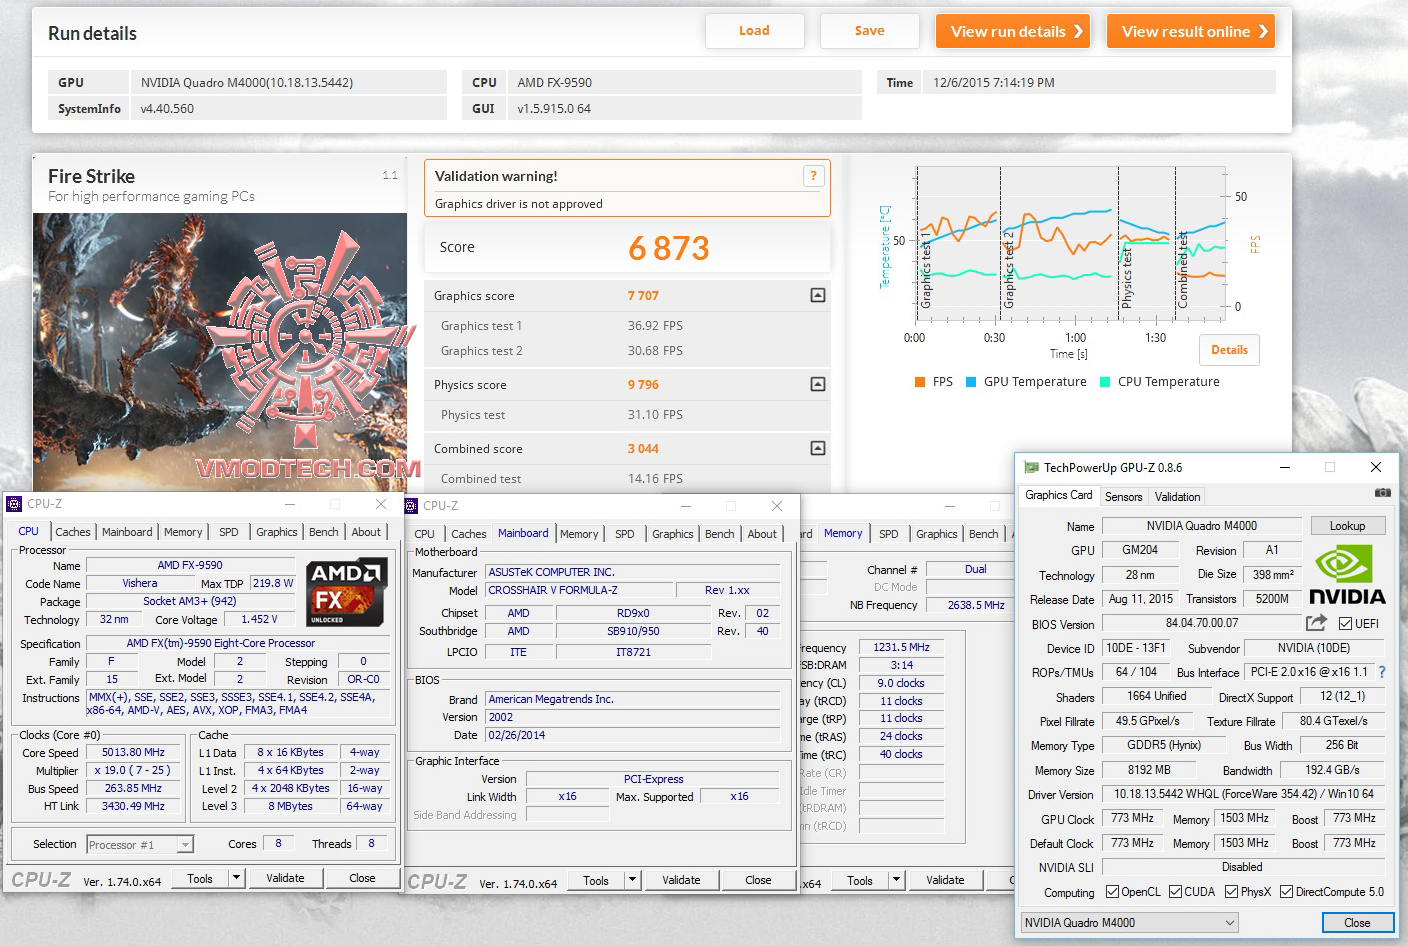
Task: Open Tools dropdown arrow in CPU-Z Mainboard window
Action: (633, 880)
